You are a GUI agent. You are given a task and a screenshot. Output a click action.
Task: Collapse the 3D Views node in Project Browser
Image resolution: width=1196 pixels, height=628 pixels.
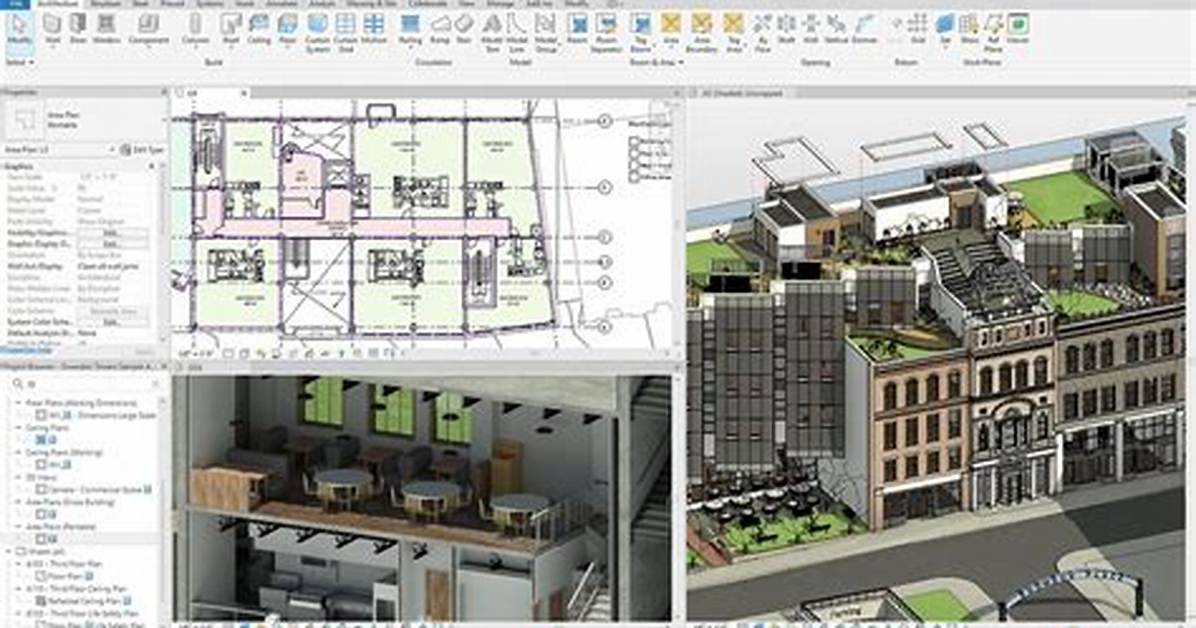pyautogui.click(x=20, y=477)
